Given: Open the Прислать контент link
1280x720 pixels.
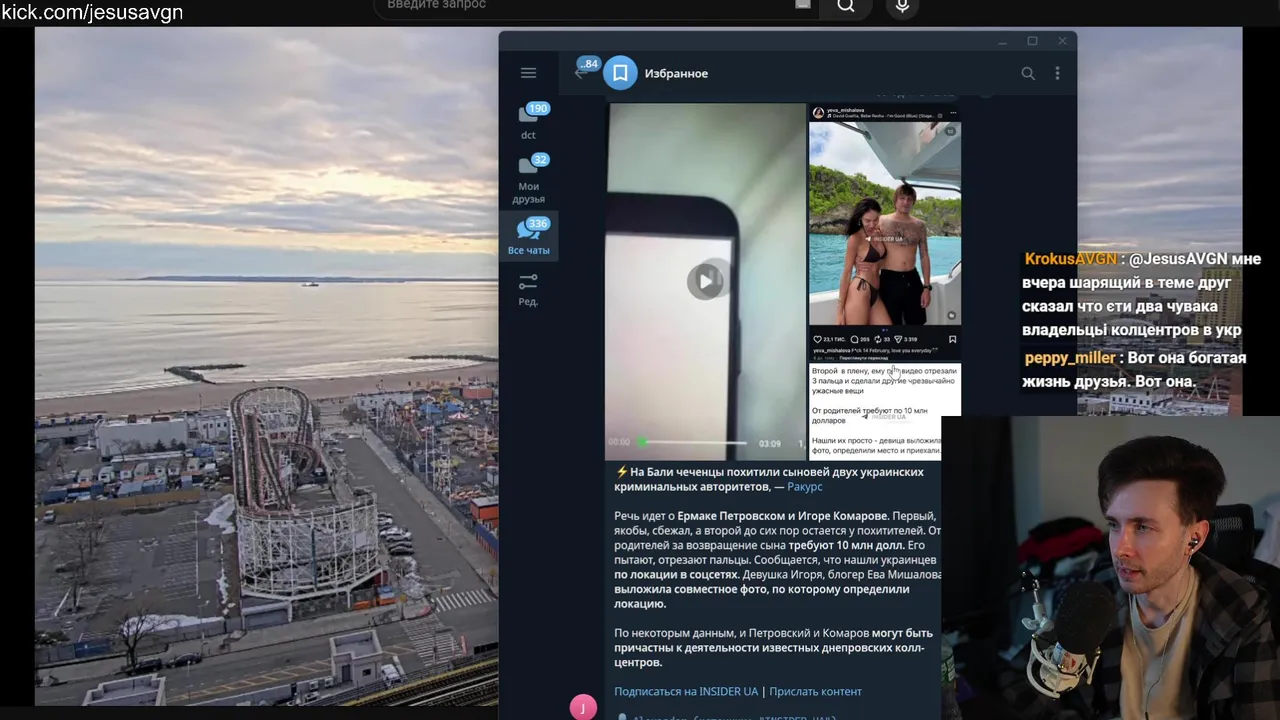Looking at the screenshot, I should tap(815, 691).
